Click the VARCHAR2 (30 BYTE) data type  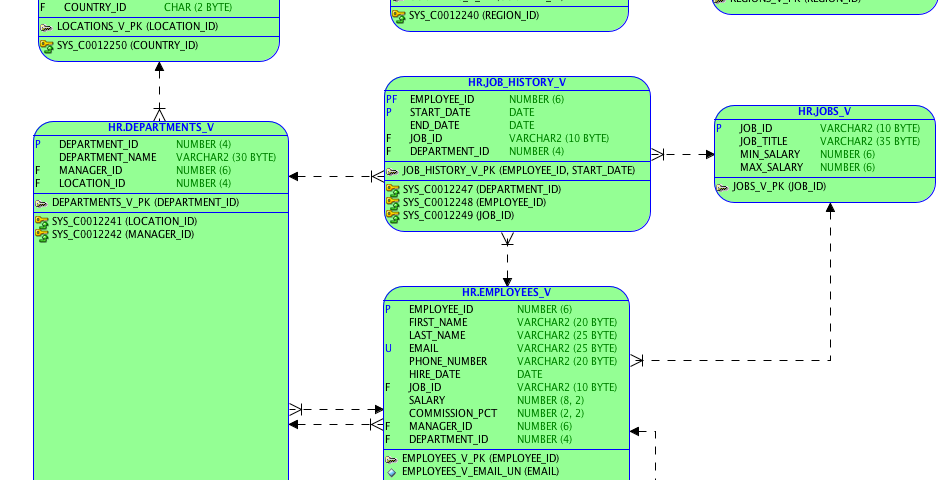[x=226, y=157]
